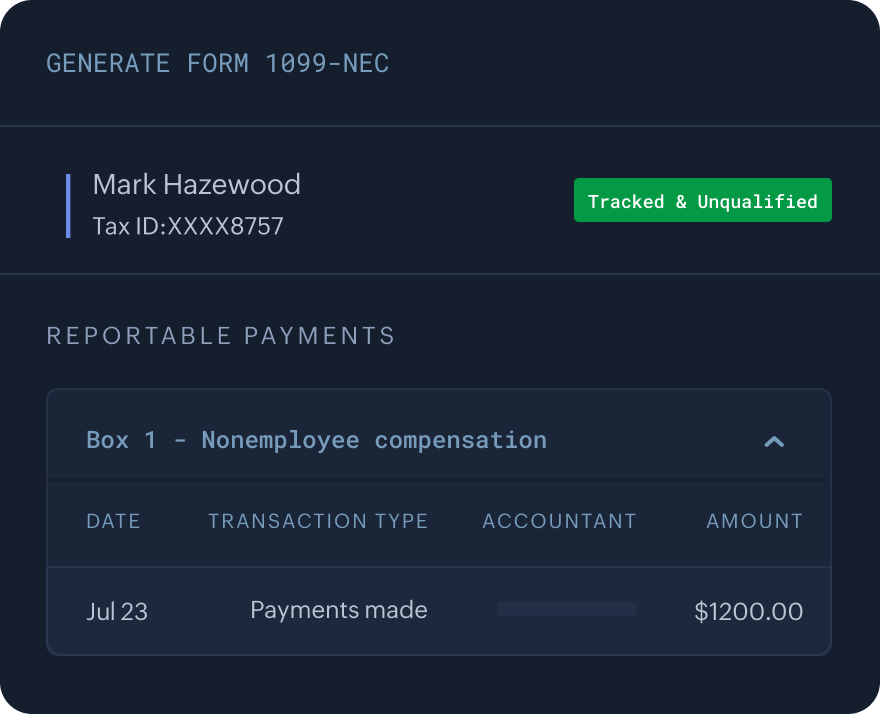Viewport: 880px width, 714px height.
Task: Click the green qualification status indicator
Action: tap(702, 200)
